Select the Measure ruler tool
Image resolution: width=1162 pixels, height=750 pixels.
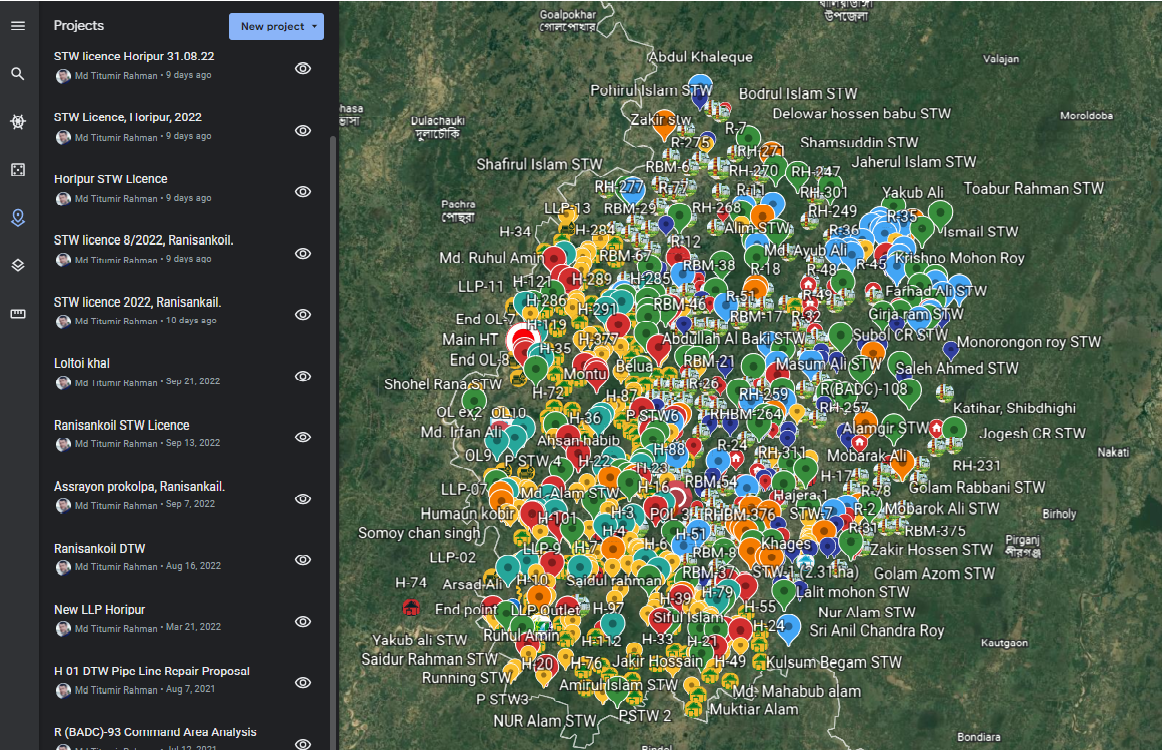[18, 314]
